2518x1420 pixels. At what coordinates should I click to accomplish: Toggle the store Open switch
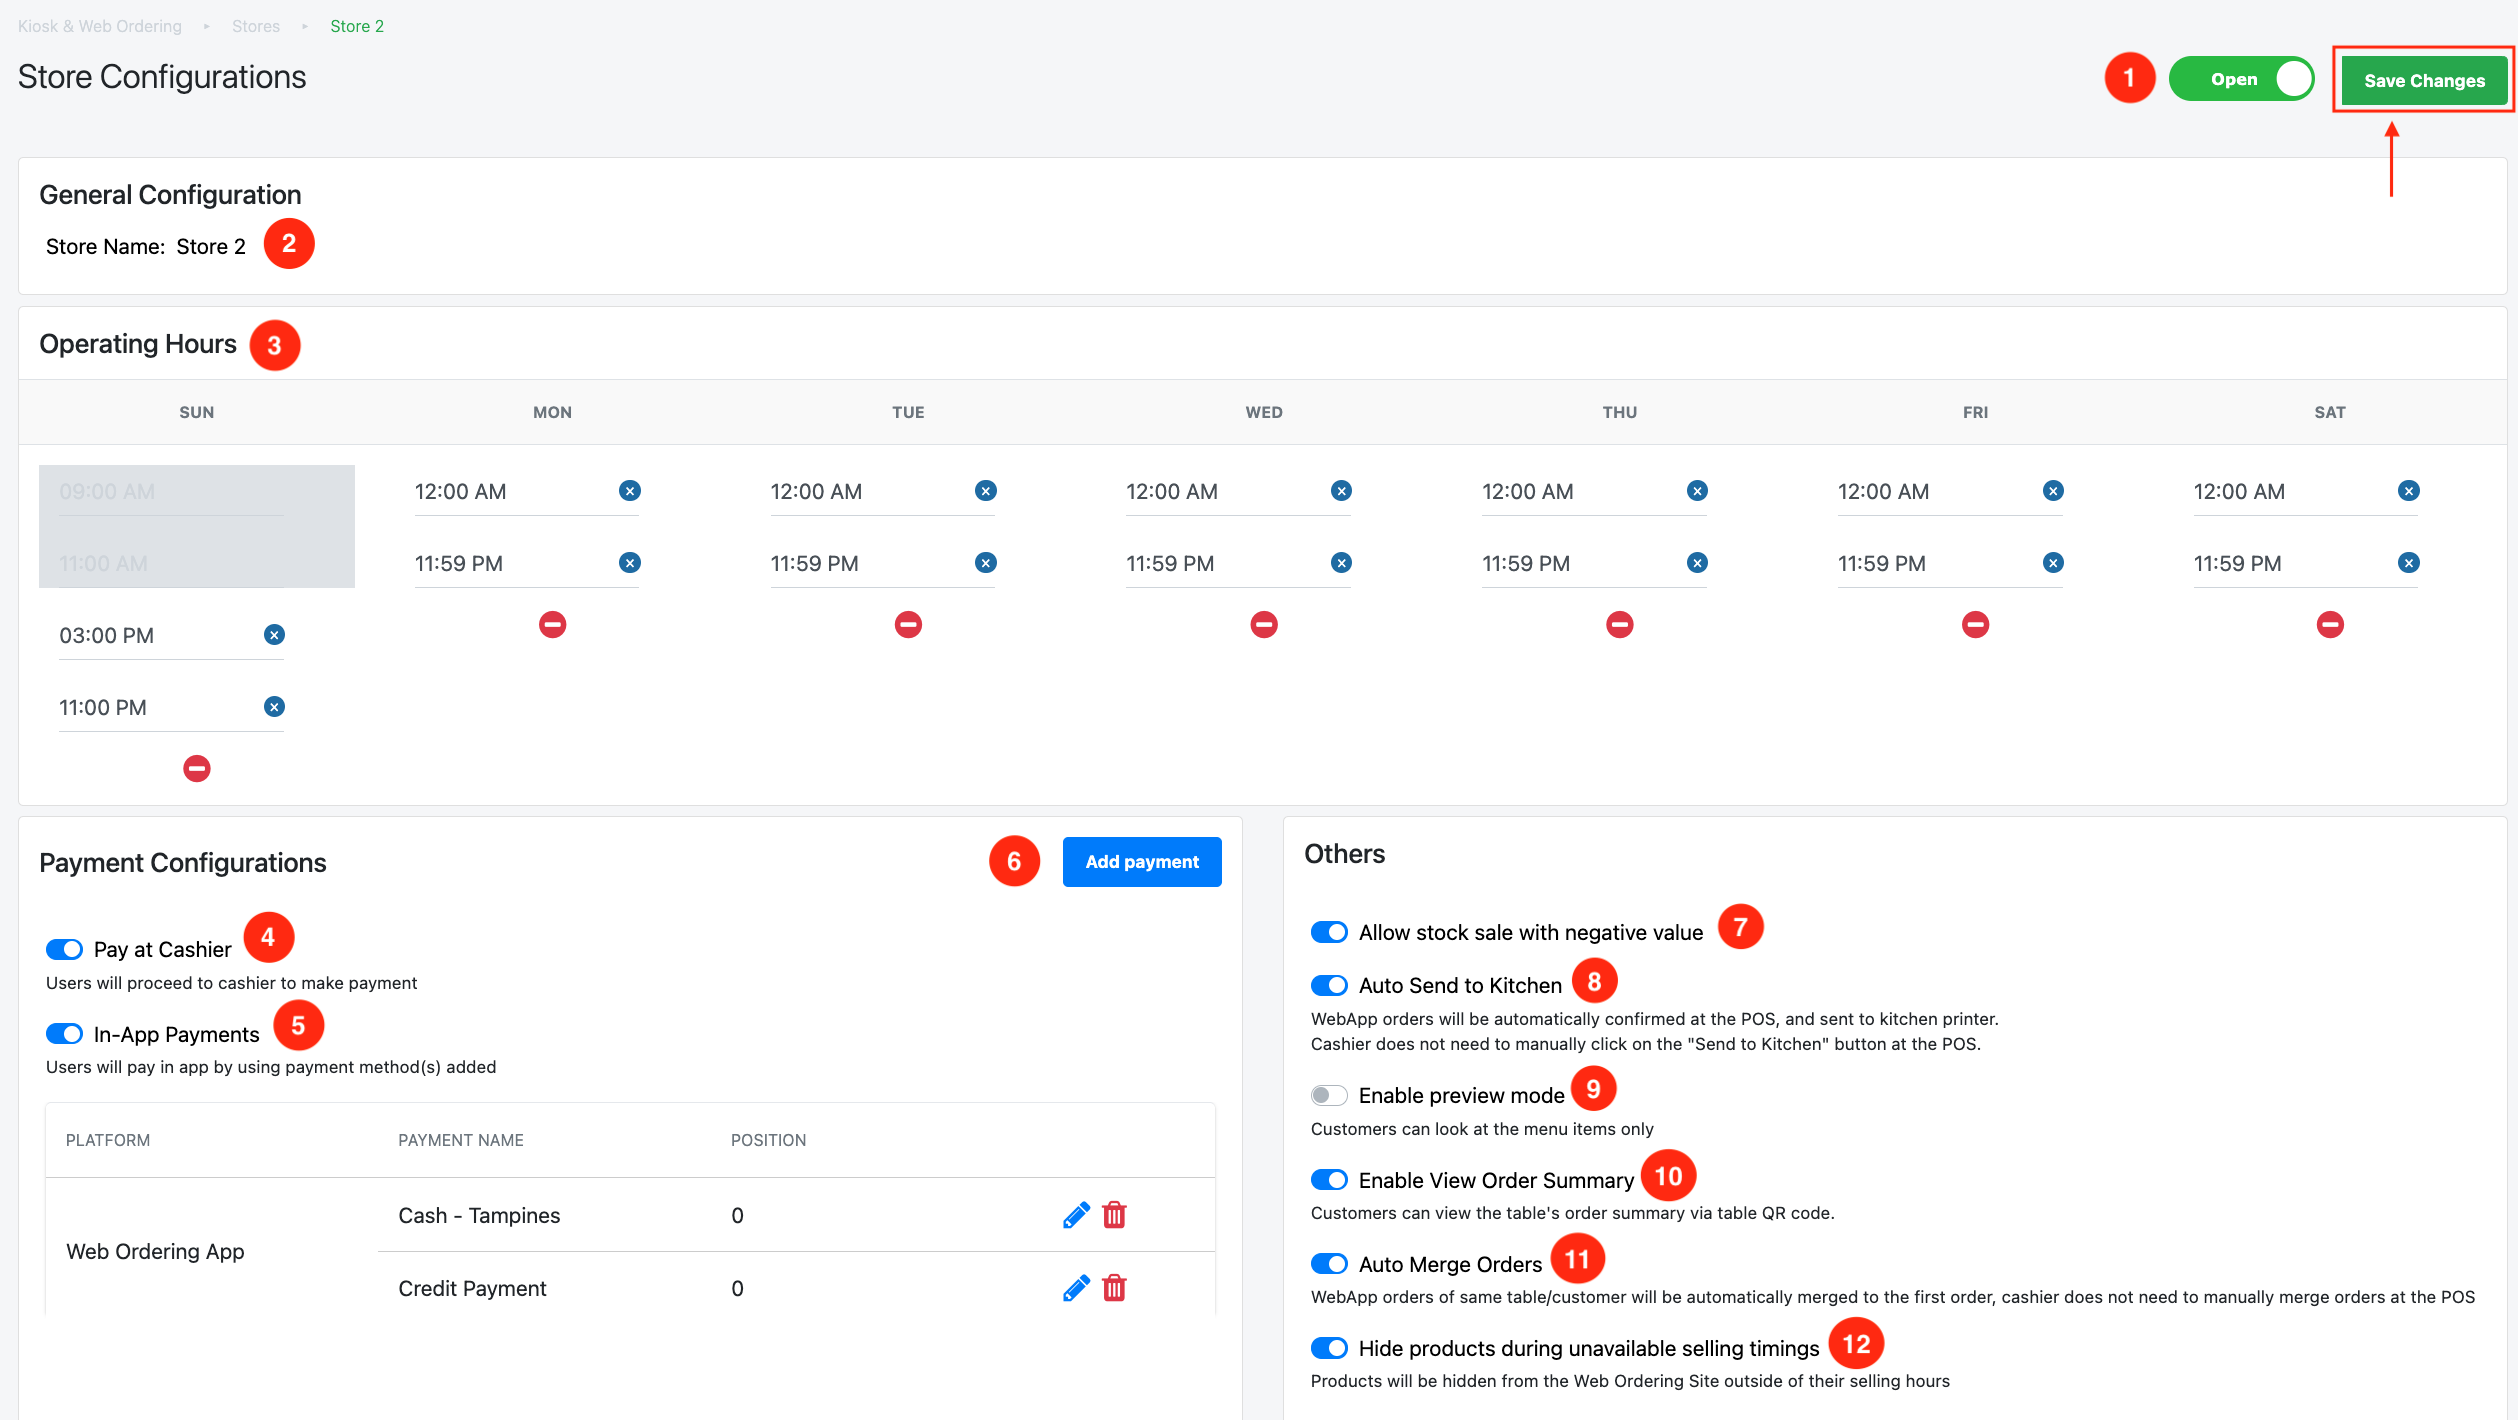click(2241, 80)
